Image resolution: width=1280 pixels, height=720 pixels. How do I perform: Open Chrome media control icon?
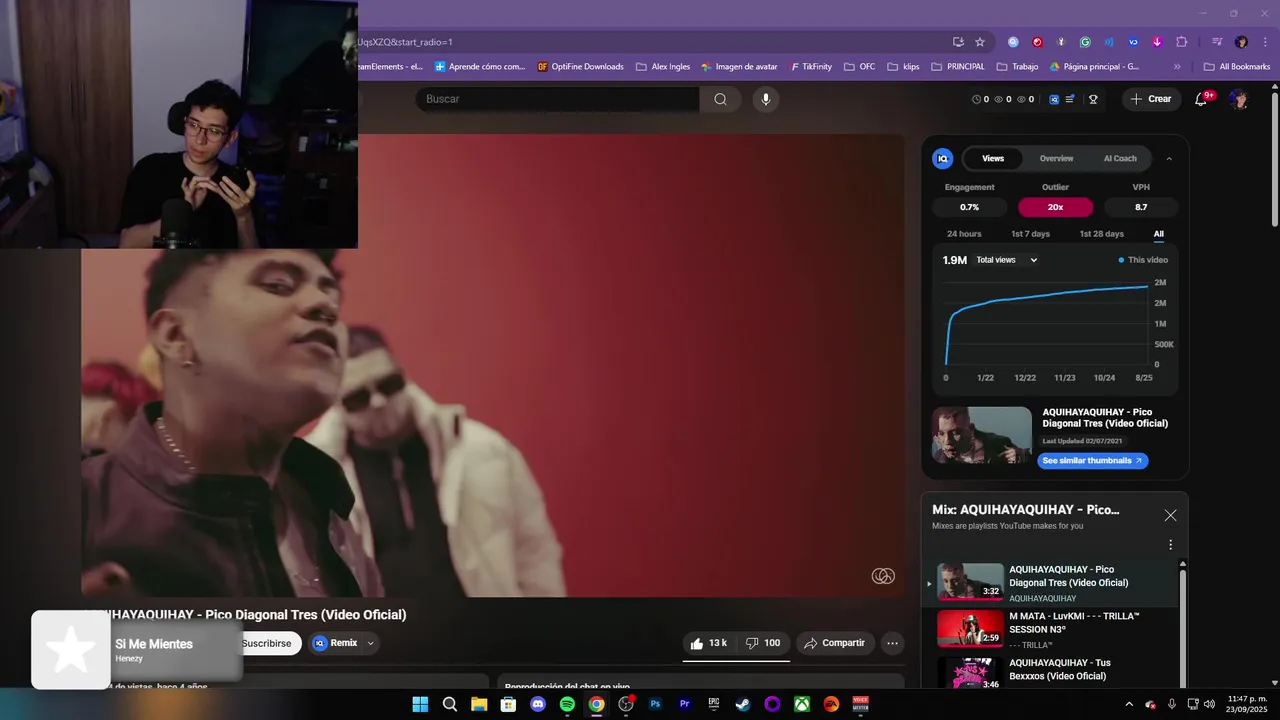(1217, 42)
